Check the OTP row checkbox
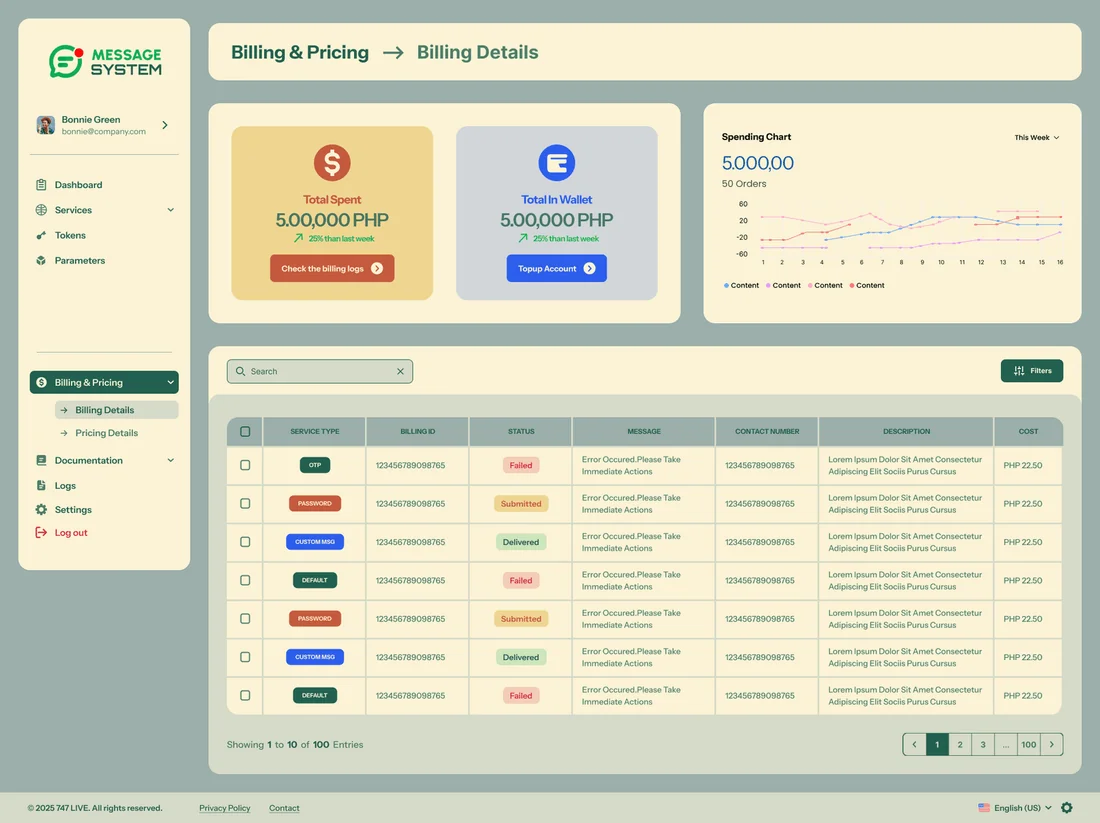Image resolution: width=1100 pixels, height=823 pixels. 245,465
